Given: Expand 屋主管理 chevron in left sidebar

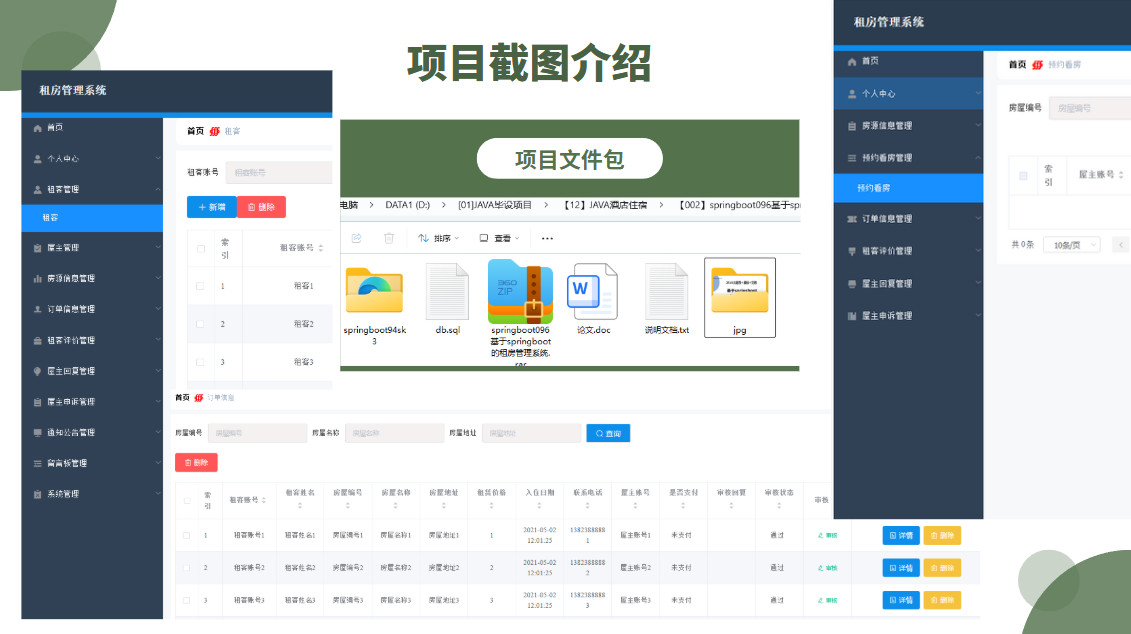Looking at the screenshot, I should 157,248.
